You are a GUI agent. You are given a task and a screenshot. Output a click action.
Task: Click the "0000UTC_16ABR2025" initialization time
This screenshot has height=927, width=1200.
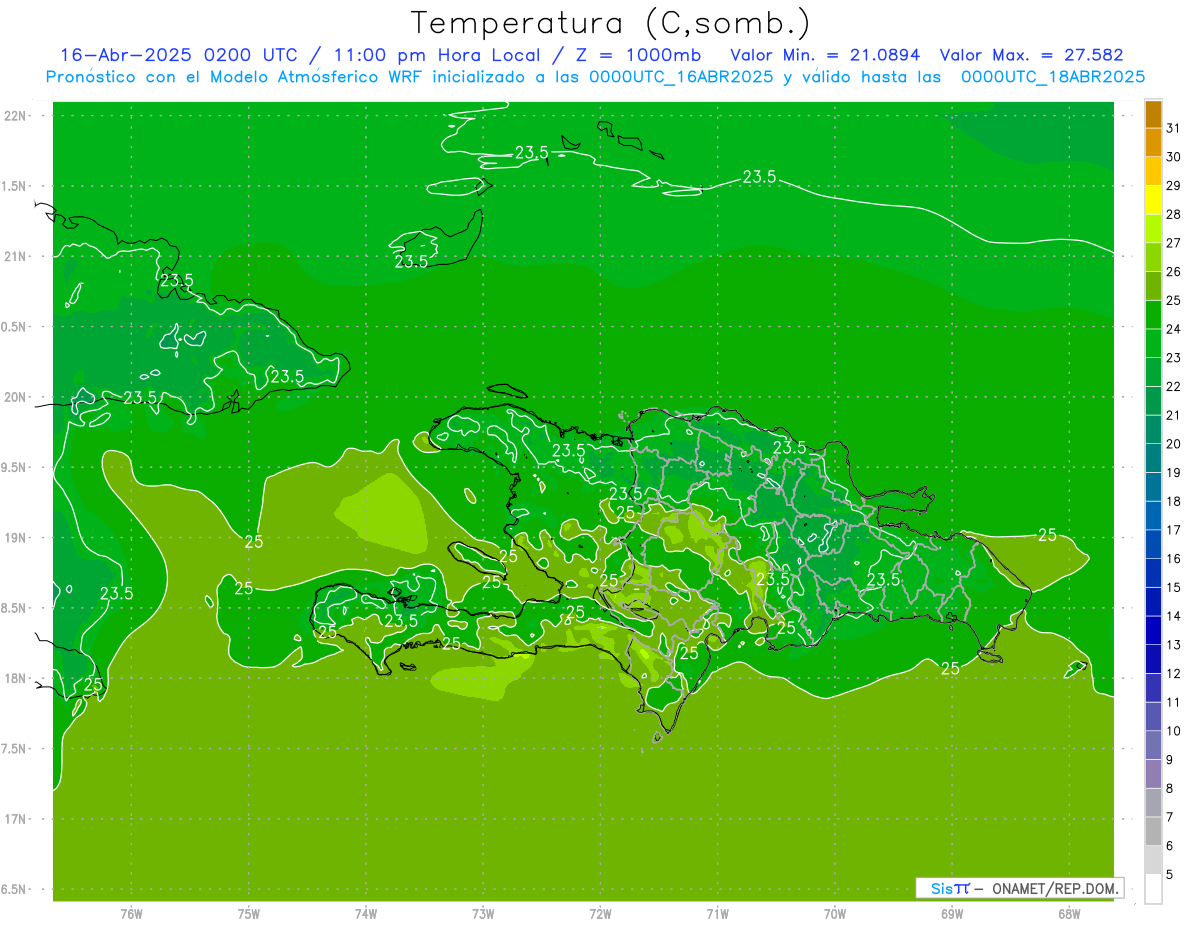pyautogui.click(x=680, y=77)
